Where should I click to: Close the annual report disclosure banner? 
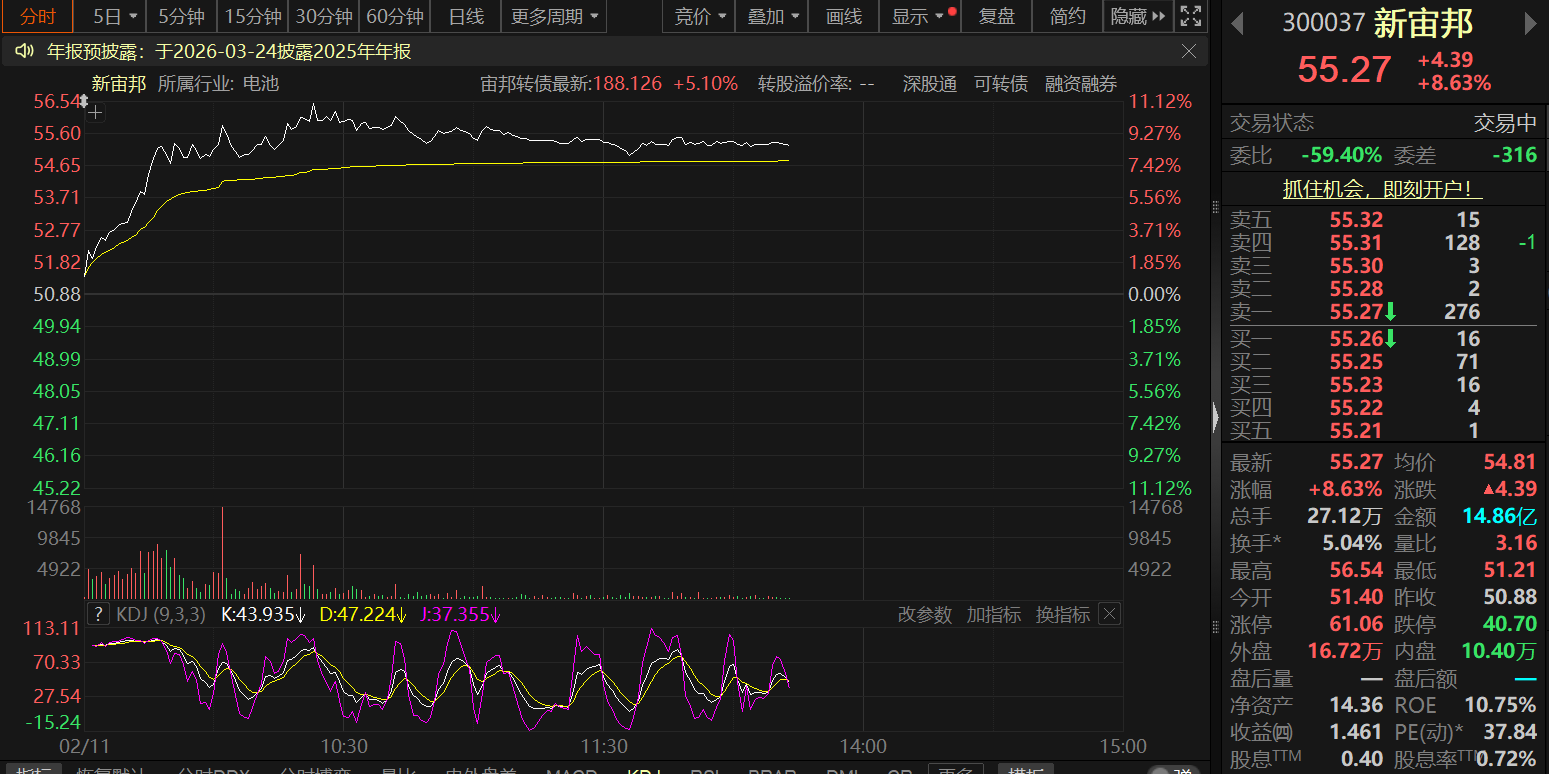pyautogui.click(x=1189, y=51)
